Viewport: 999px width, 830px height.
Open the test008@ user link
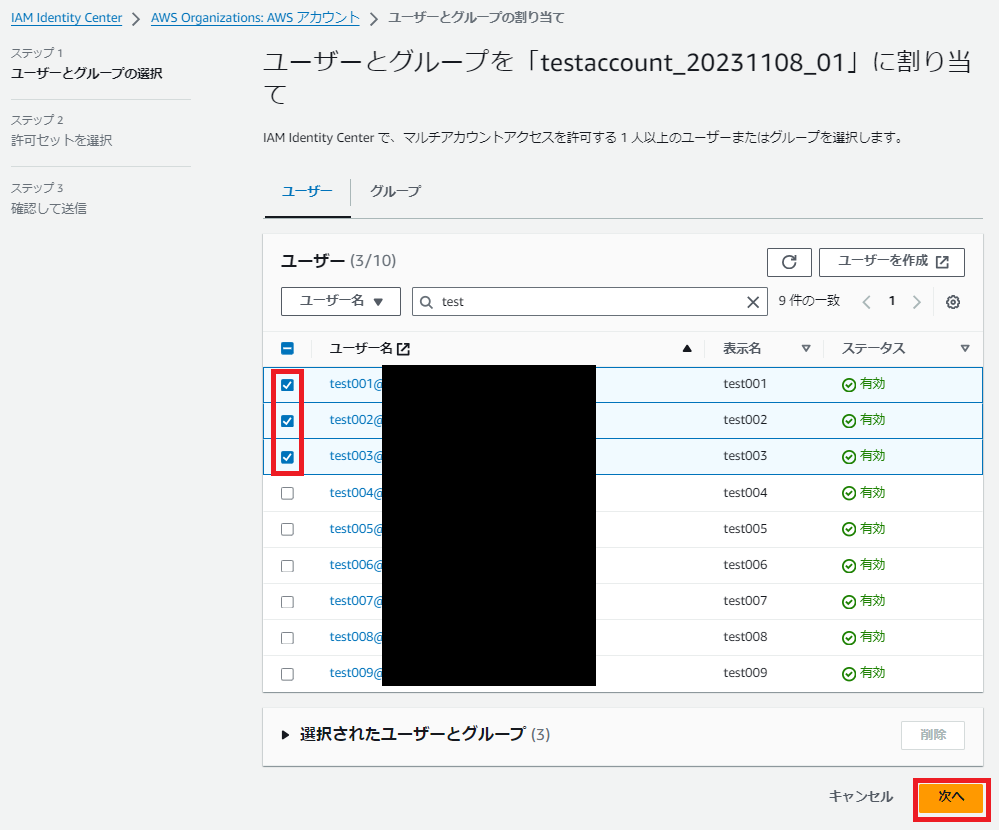[356, 637]
